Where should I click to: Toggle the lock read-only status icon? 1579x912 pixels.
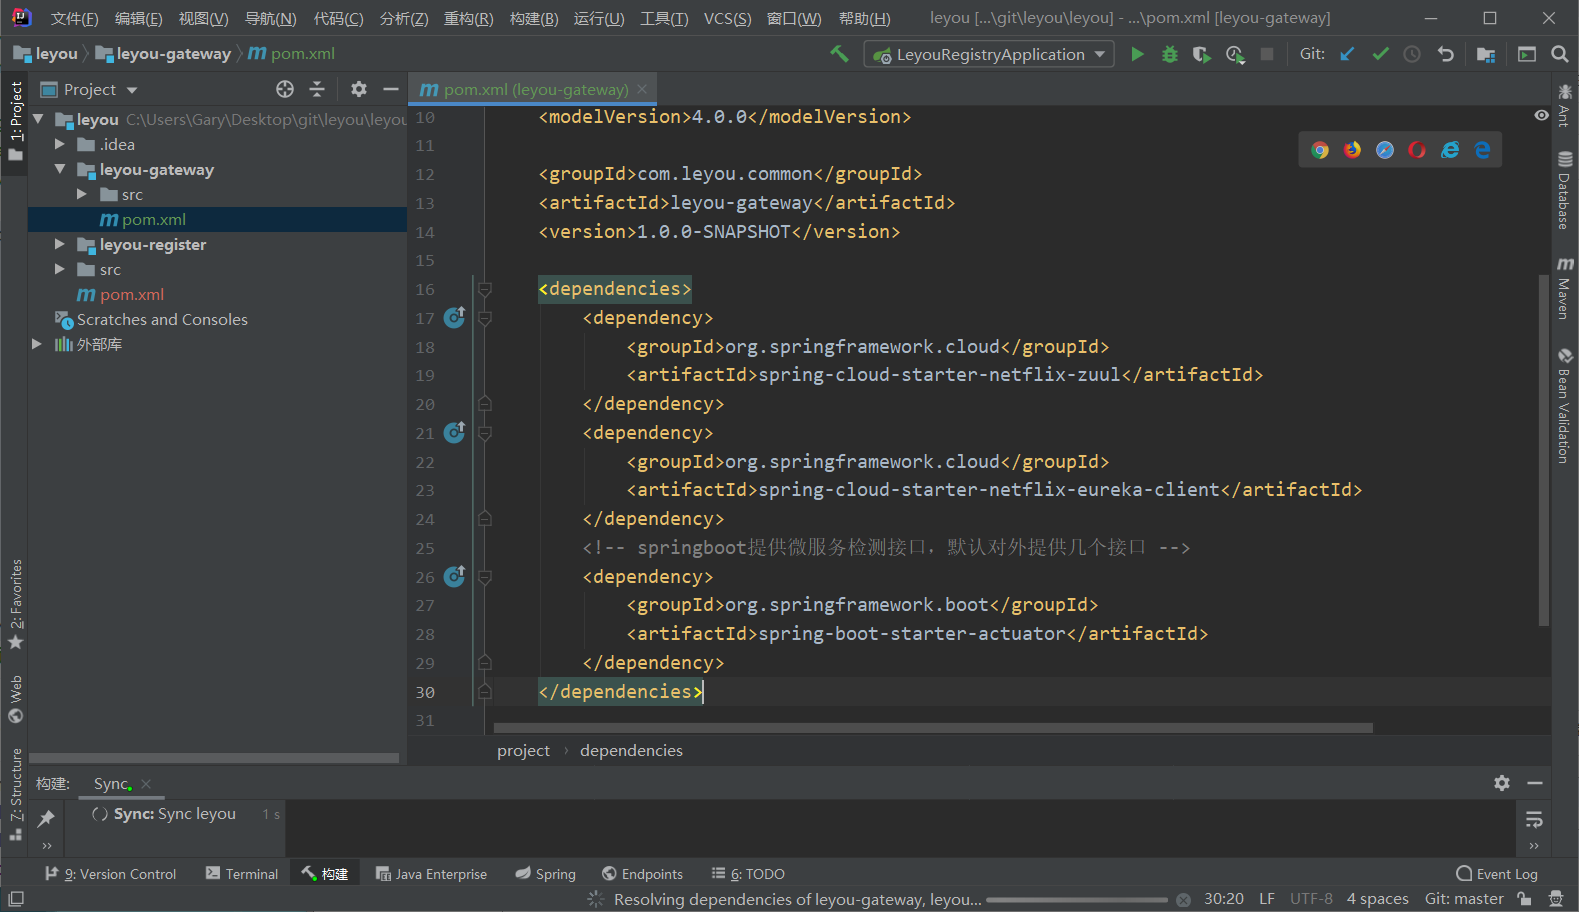(x=1524, y=899)
